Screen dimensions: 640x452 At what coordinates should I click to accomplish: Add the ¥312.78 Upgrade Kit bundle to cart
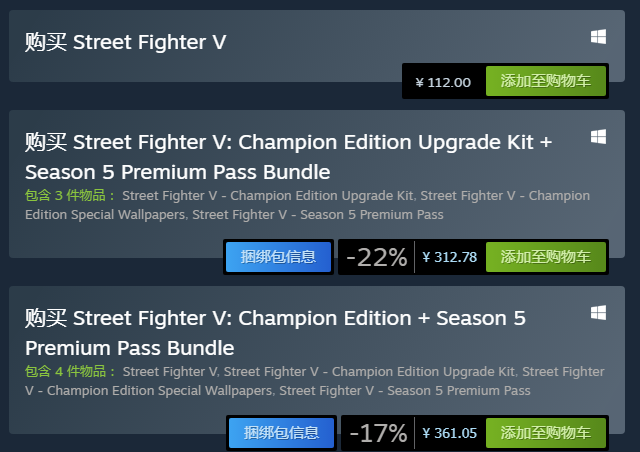click(546, 257)
